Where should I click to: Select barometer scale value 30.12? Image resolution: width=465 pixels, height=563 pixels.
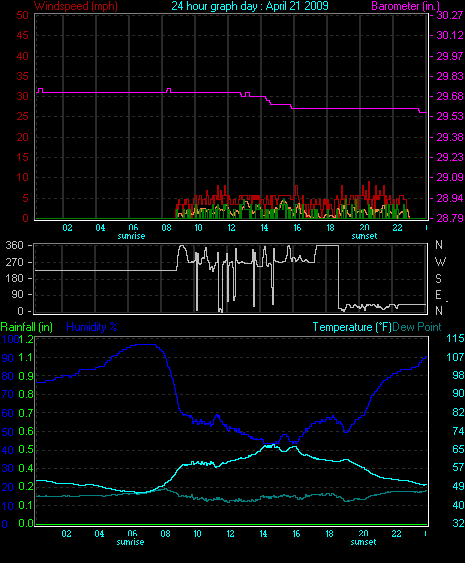(x=450, y=35)
